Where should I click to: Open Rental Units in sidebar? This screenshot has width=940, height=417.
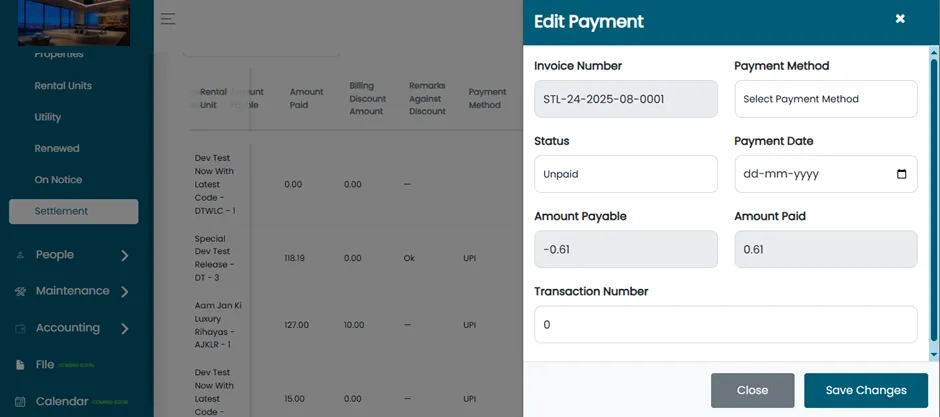point(63,86)
